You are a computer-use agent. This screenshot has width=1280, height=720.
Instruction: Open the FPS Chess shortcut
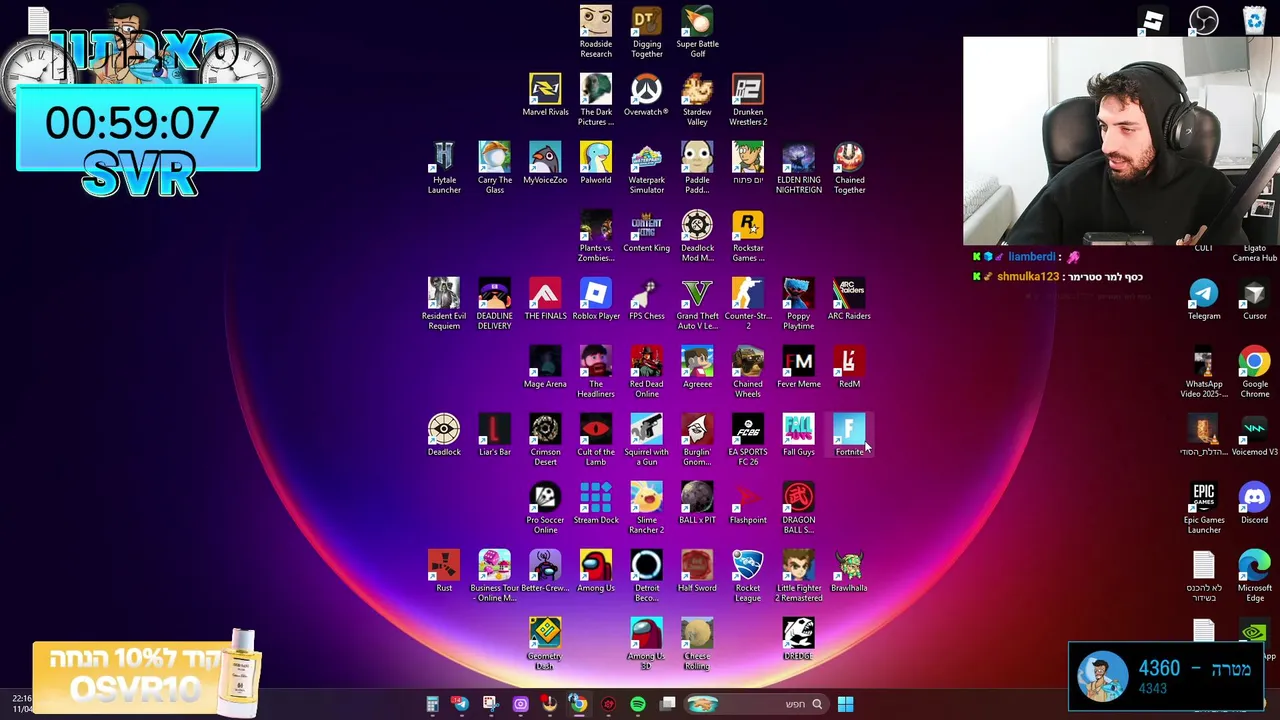pyautogui.click(x=646, y=299)
